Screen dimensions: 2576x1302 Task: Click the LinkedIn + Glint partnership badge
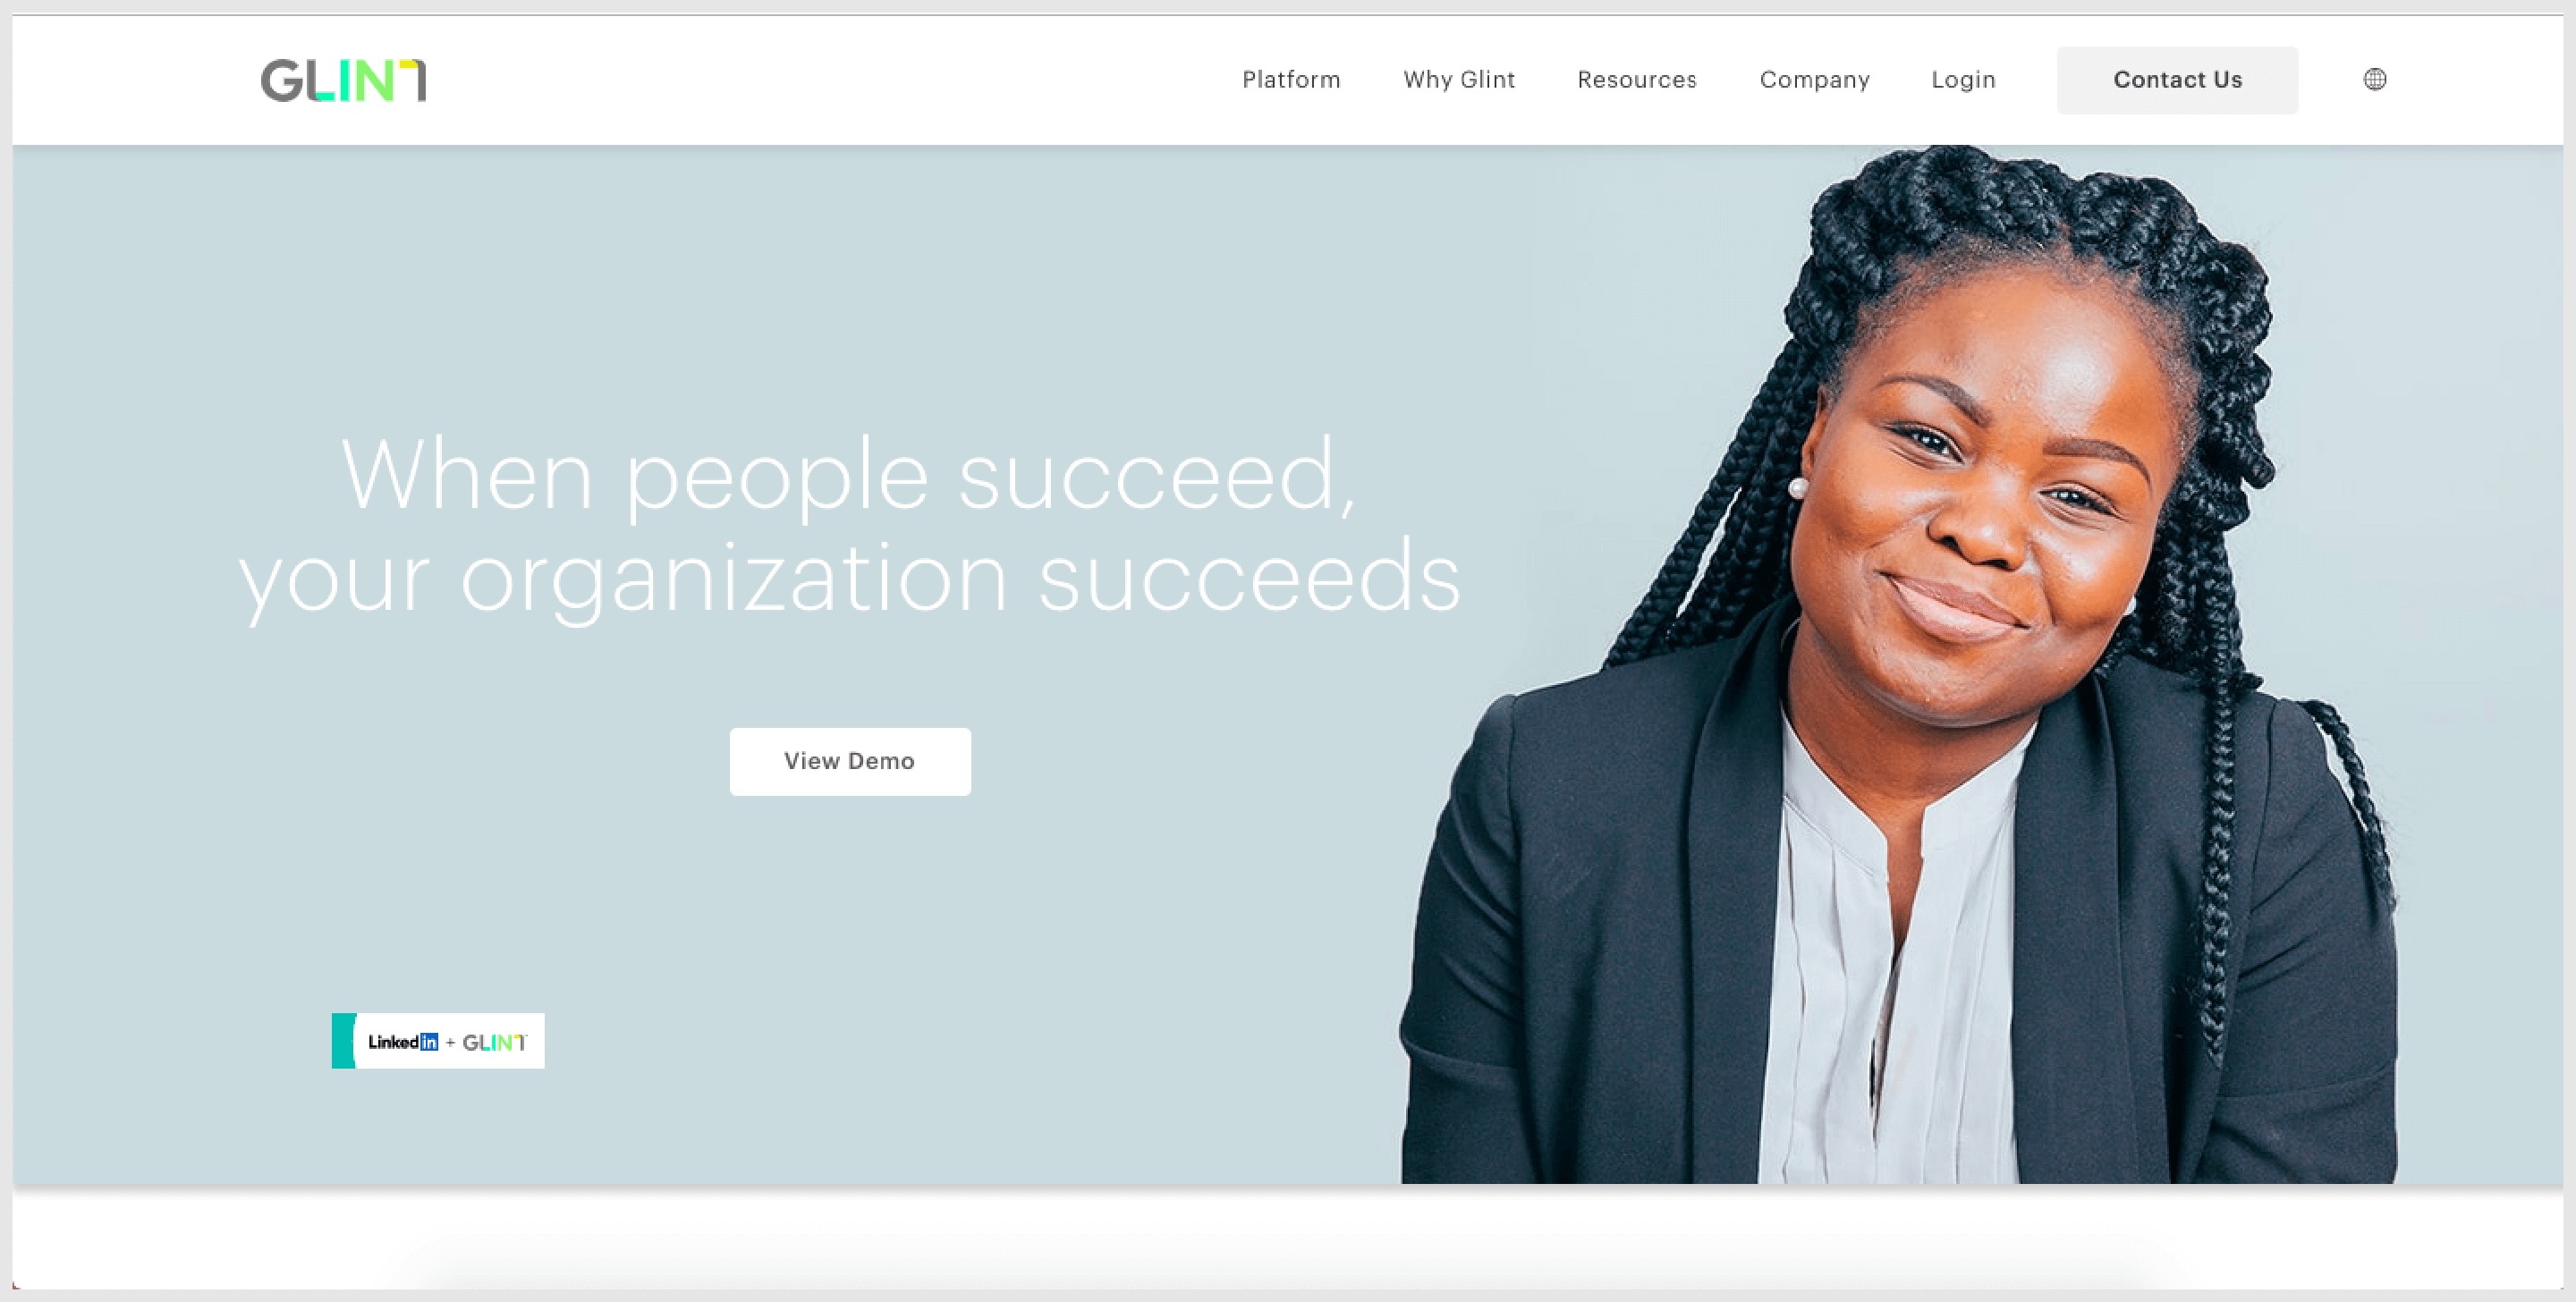440,1041
